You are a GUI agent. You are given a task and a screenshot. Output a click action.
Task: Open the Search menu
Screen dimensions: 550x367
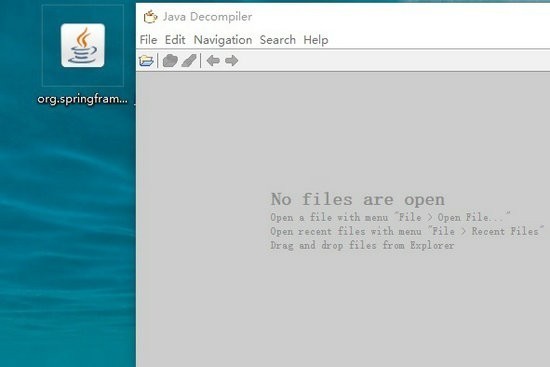coord(277,40)
